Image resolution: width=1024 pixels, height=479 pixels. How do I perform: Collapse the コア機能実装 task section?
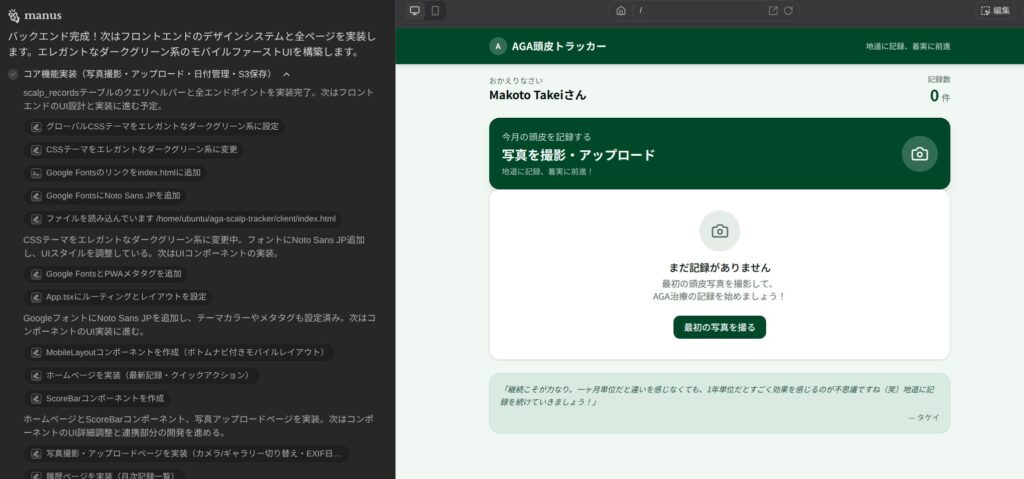(x=286, y=74)
